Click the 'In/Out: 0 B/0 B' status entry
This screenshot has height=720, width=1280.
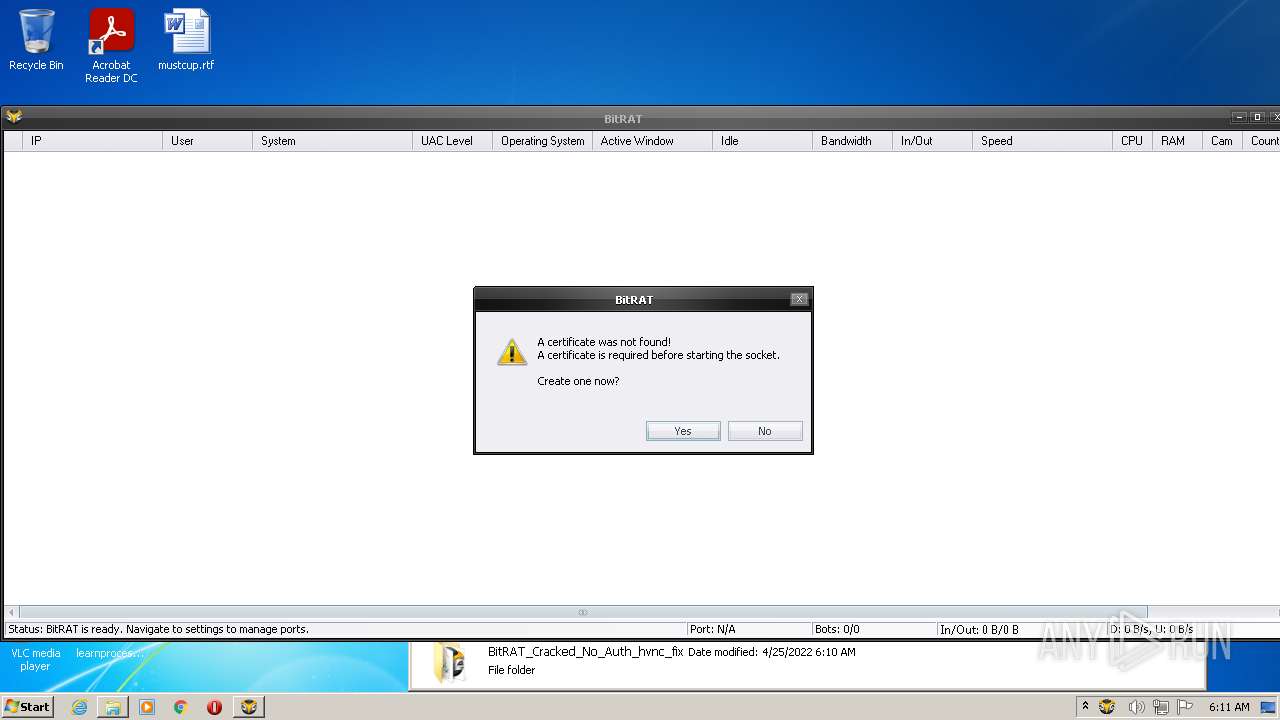tap(980, 629)
